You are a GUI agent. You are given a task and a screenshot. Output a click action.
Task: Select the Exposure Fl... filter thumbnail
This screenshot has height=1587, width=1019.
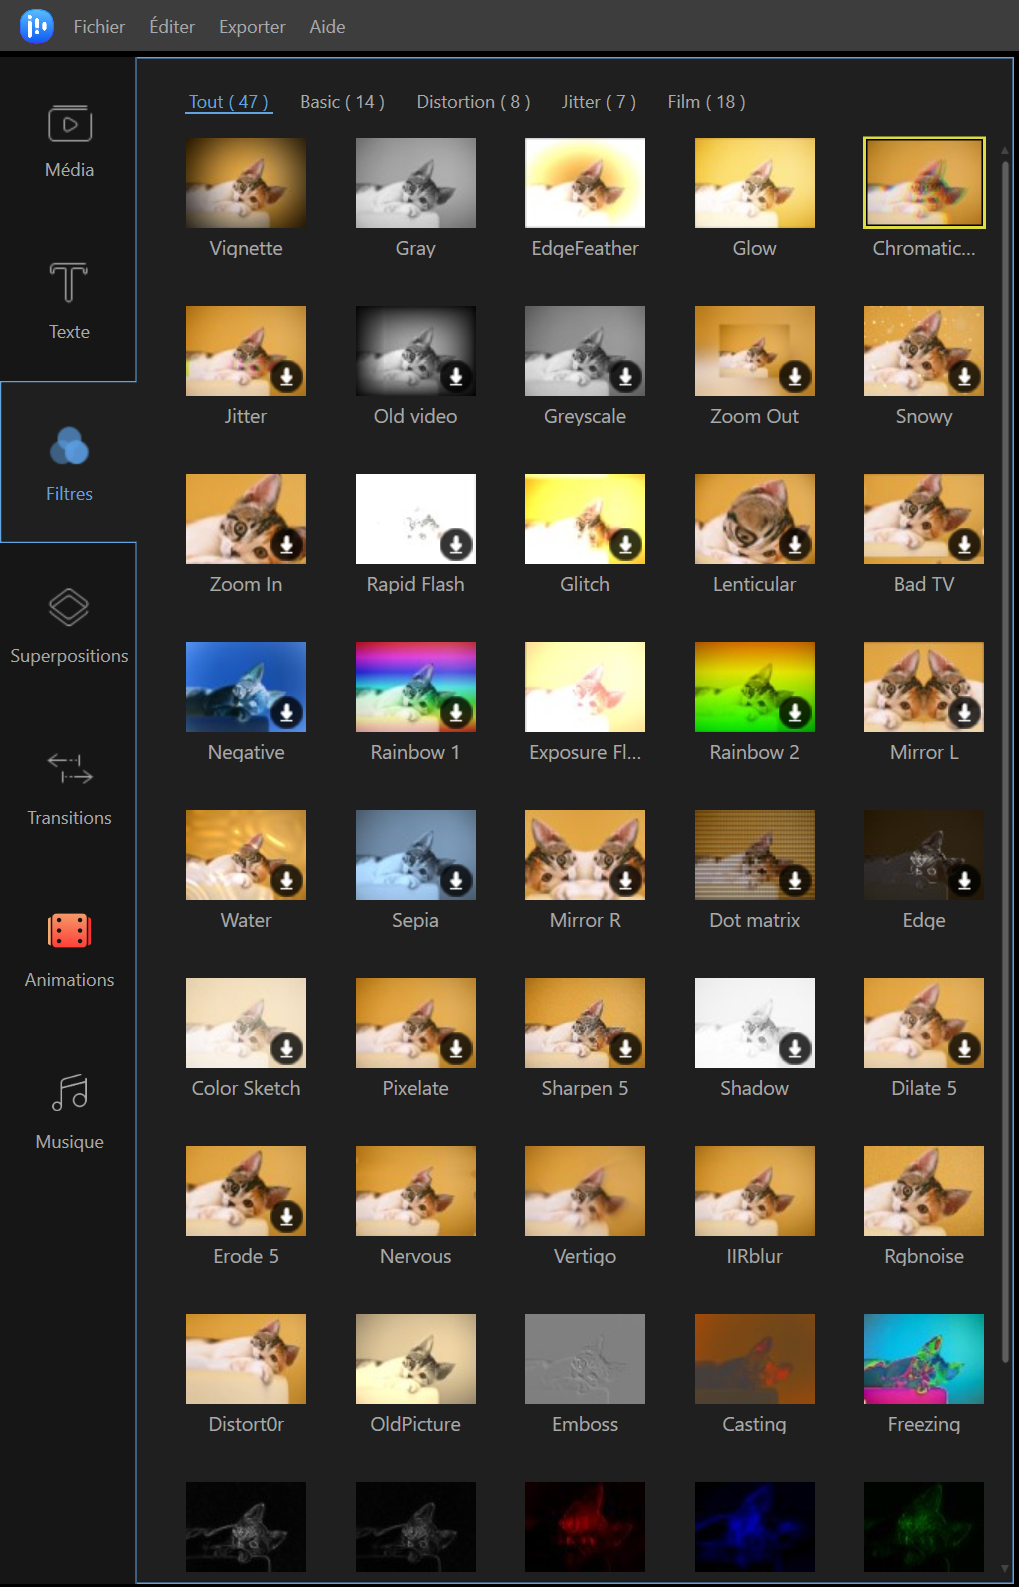585,687
